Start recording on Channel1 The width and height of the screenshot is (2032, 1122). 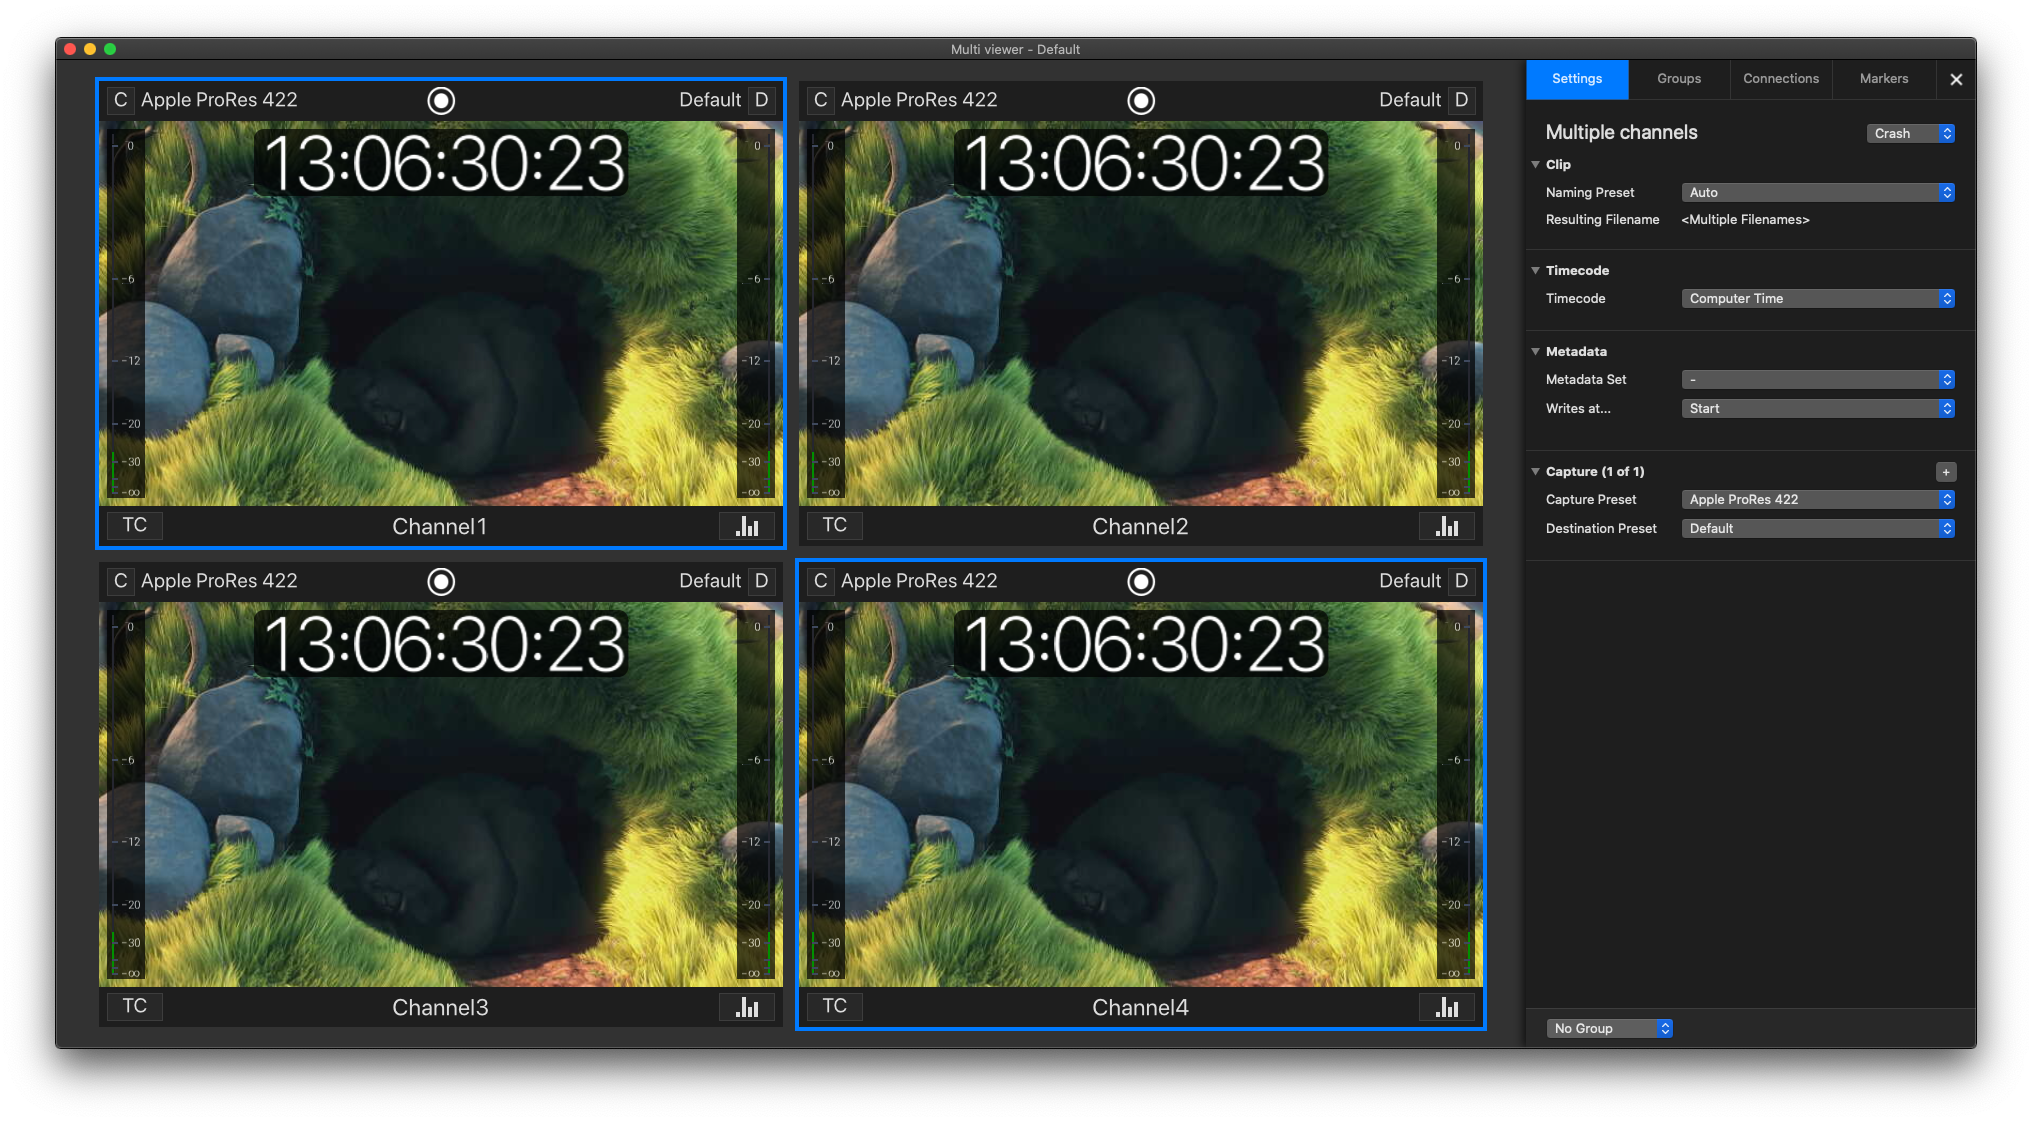click(x=441, y=100)
